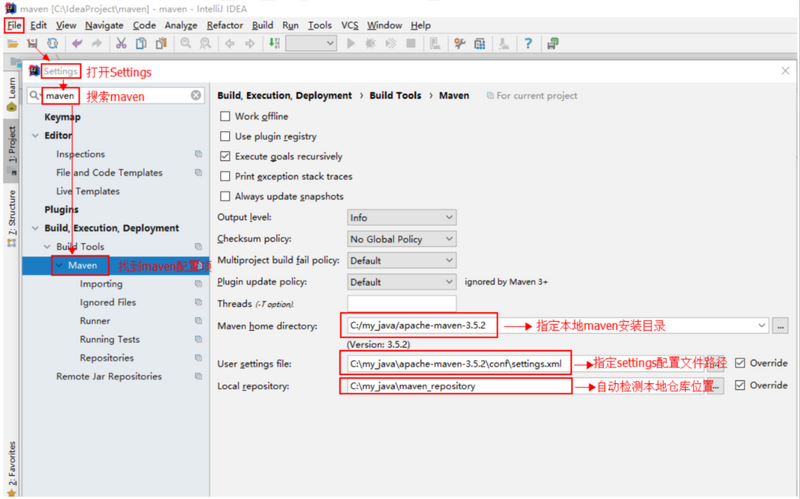Click the Open folder toolbar icon
The image size is (800, 499).
pyautogui.click(x=12, y=44)
